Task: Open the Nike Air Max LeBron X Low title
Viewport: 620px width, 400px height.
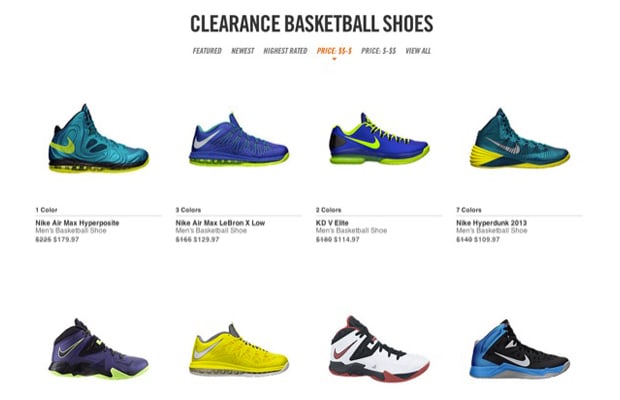Action: 220,223
